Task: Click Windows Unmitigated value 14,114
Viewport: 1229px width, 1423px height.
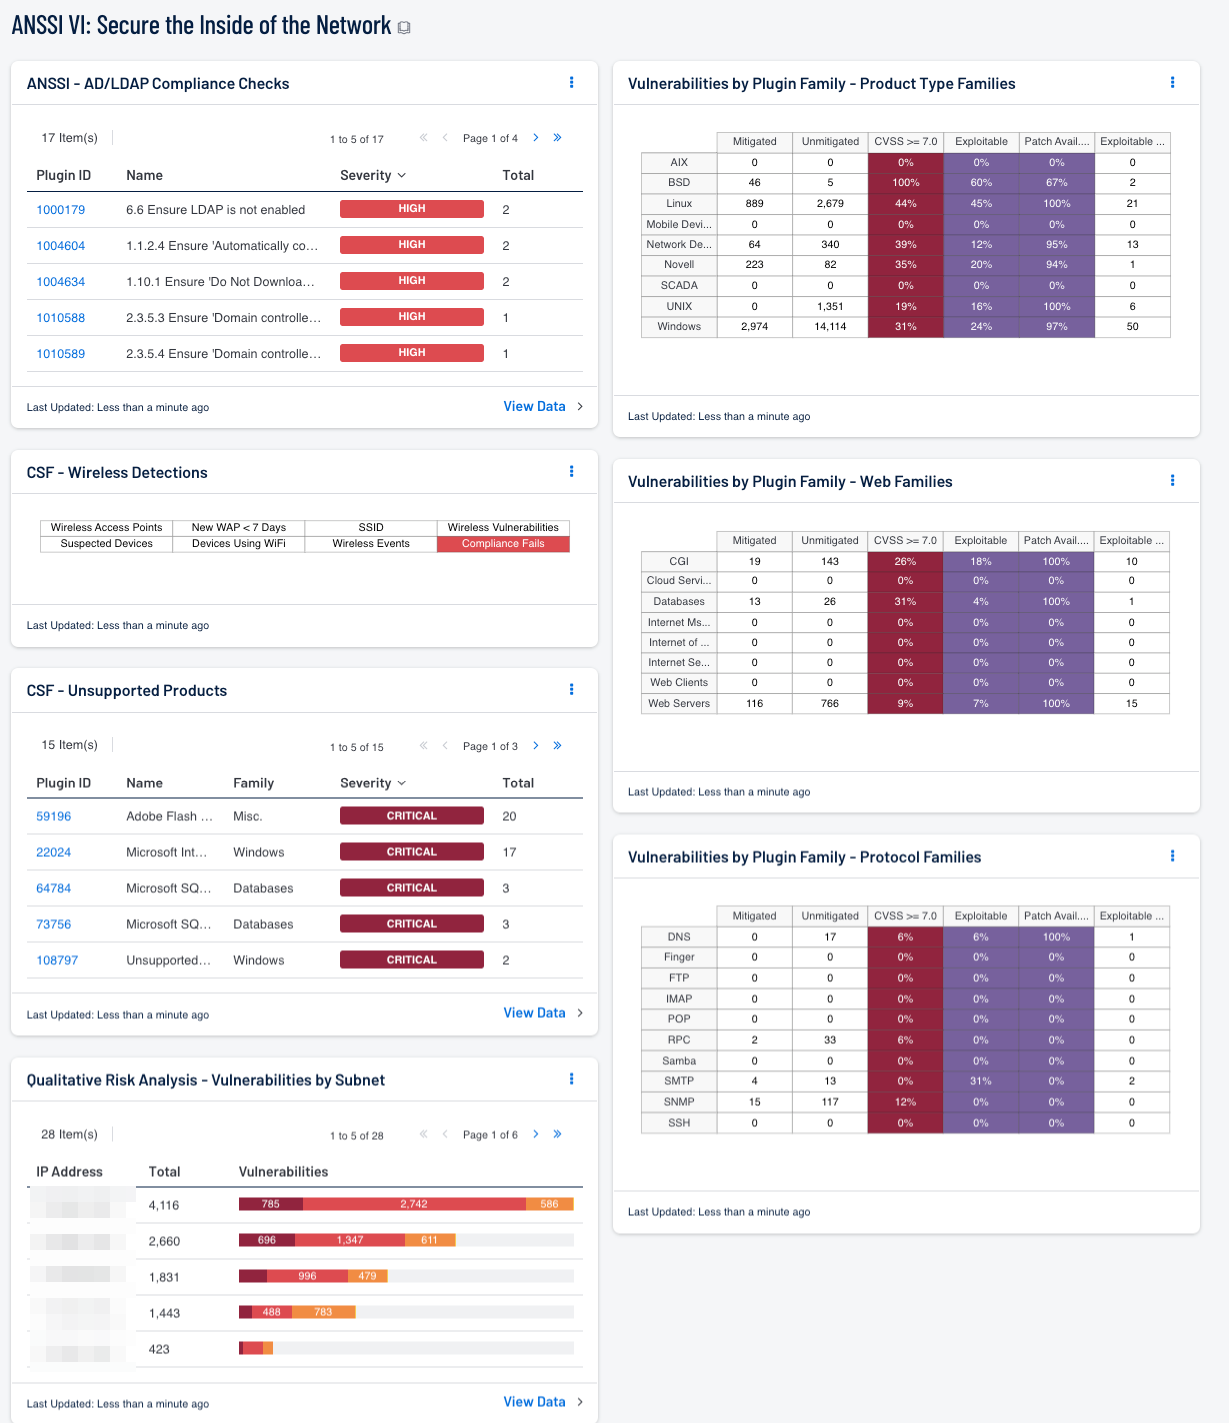Action: (x=830, y=327)
